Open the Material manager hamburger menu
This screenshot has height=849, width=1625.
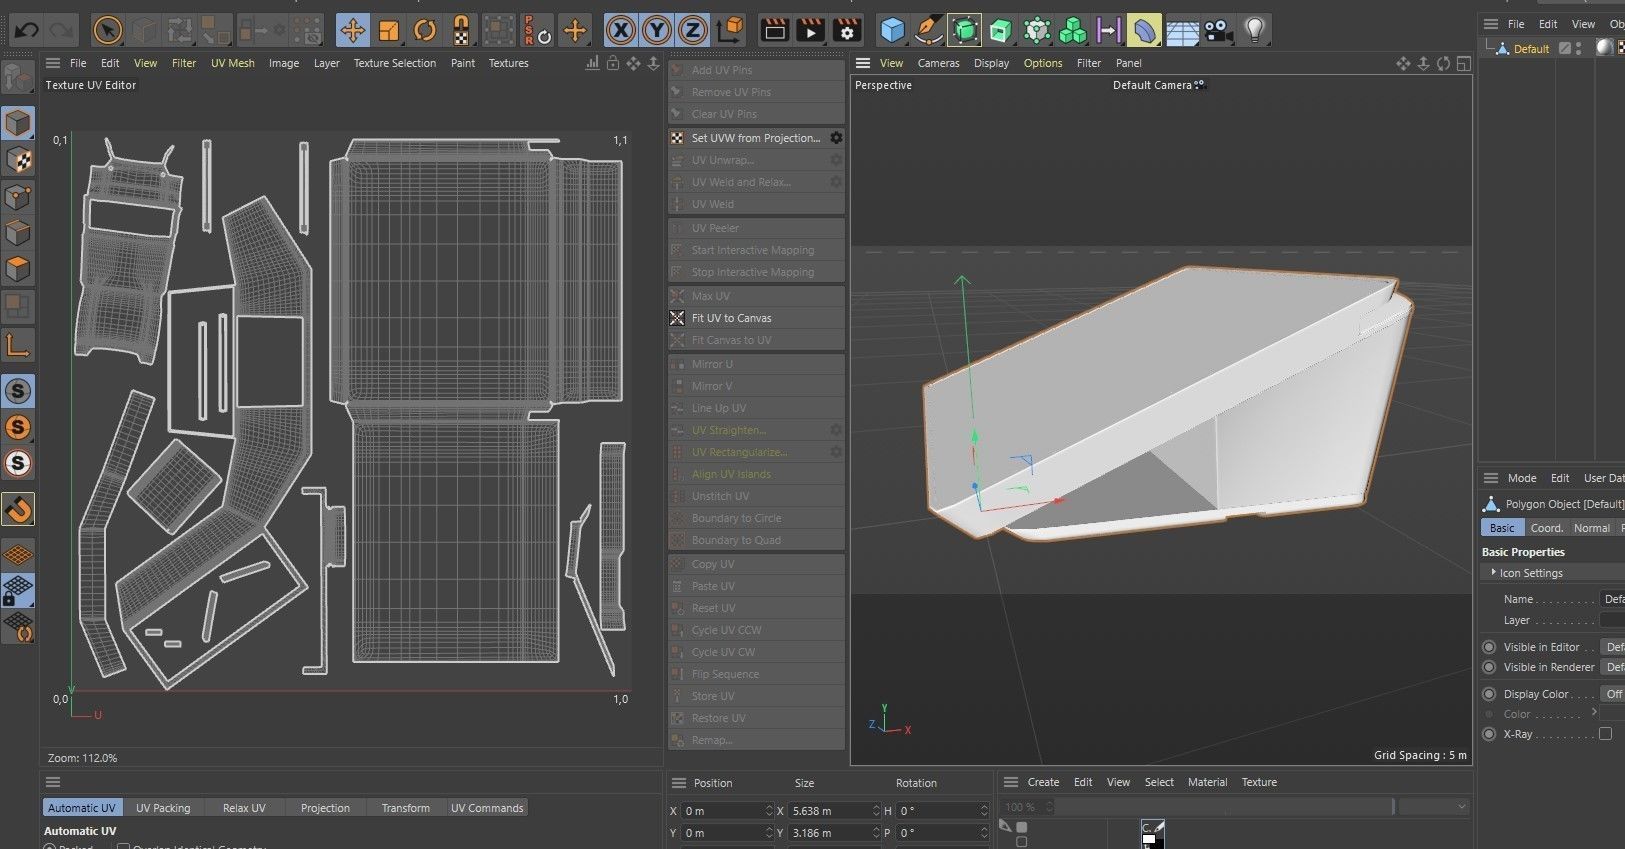click(1010, 782)
